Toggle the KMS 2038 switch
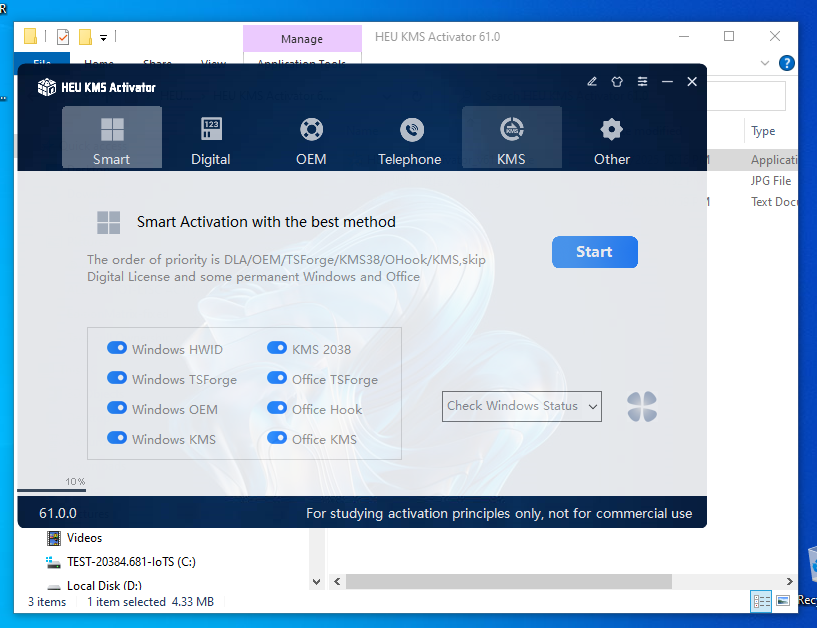Viewport: 817px width, 628px height. [x=277, y=348]
